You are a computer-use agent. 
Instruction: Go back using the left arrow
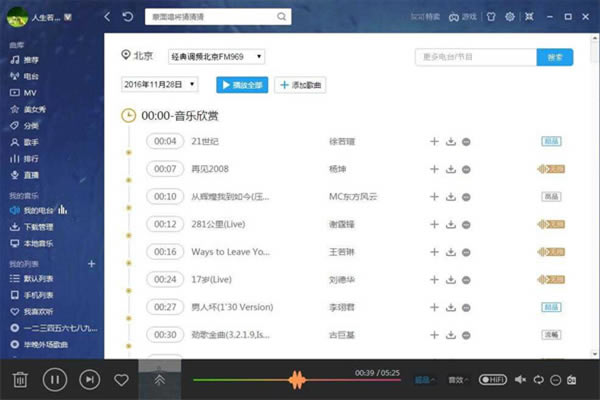pyautogui.click(x=107, y=17)
